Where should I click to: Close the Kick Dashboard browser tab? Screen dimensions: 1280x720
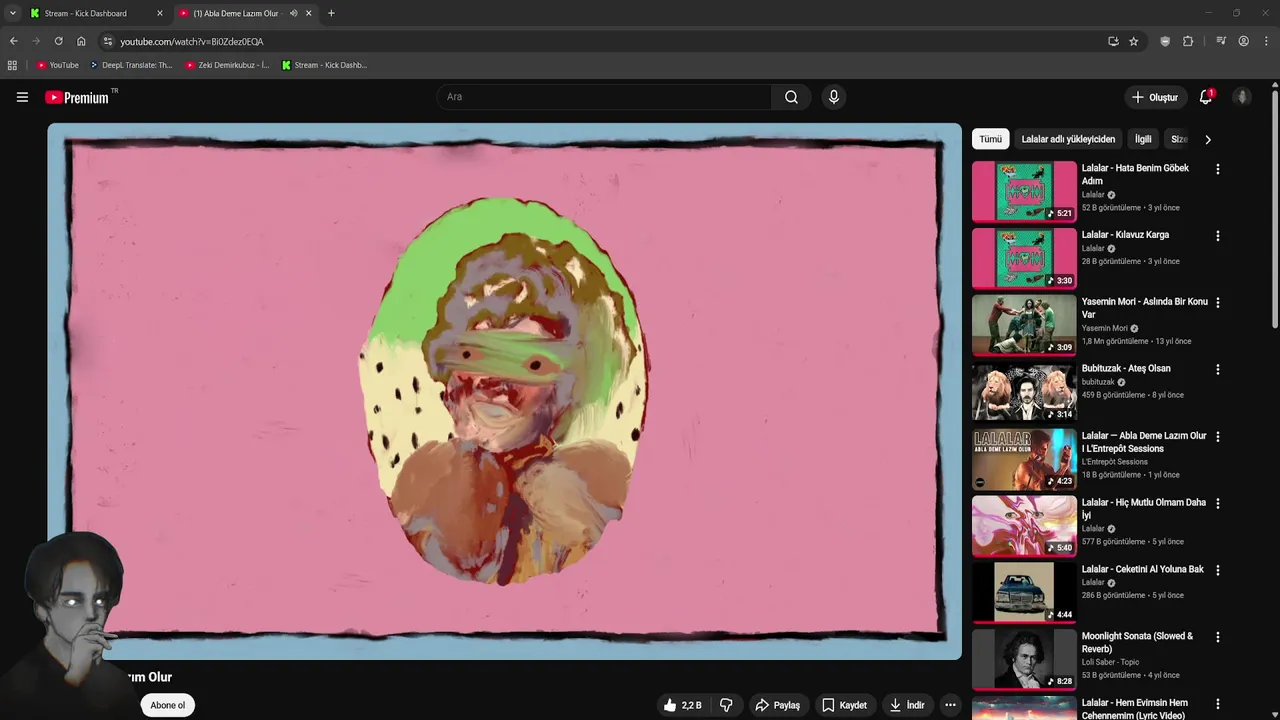coord(159,13)
